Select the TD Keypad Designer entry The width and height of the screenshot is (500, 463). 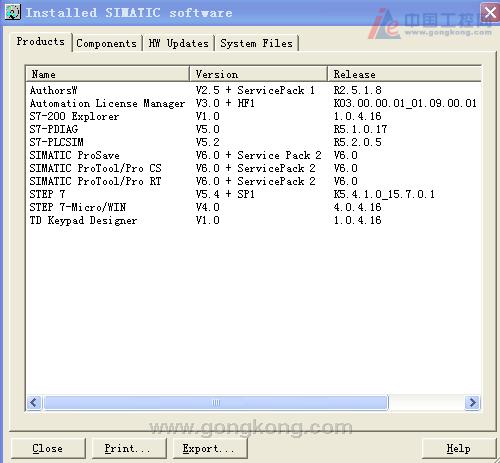point(83,220)
